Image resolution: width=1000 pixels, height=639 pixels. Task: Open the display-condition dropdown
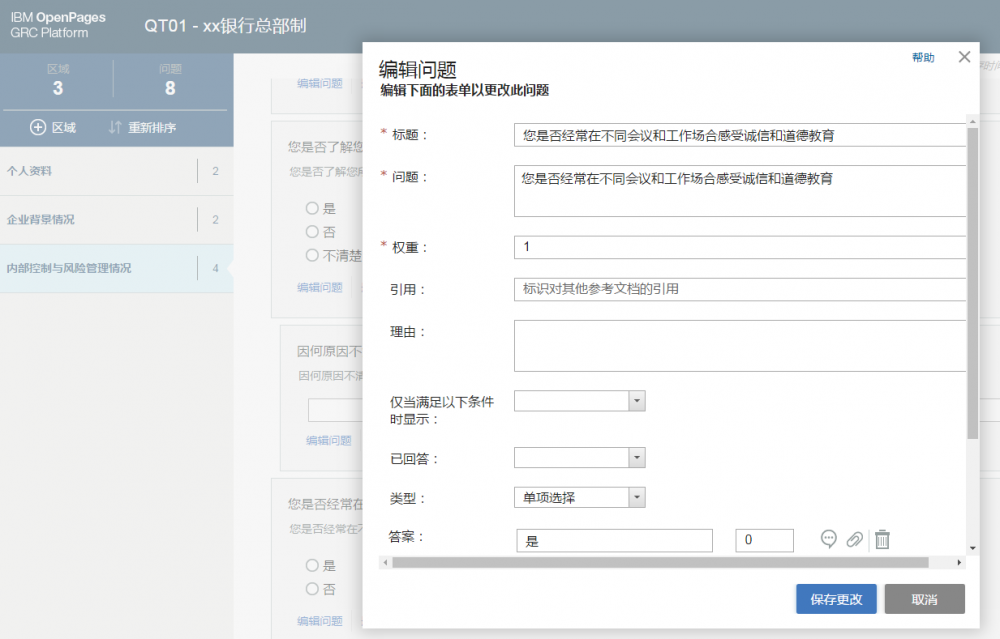[x=638, y=399]
